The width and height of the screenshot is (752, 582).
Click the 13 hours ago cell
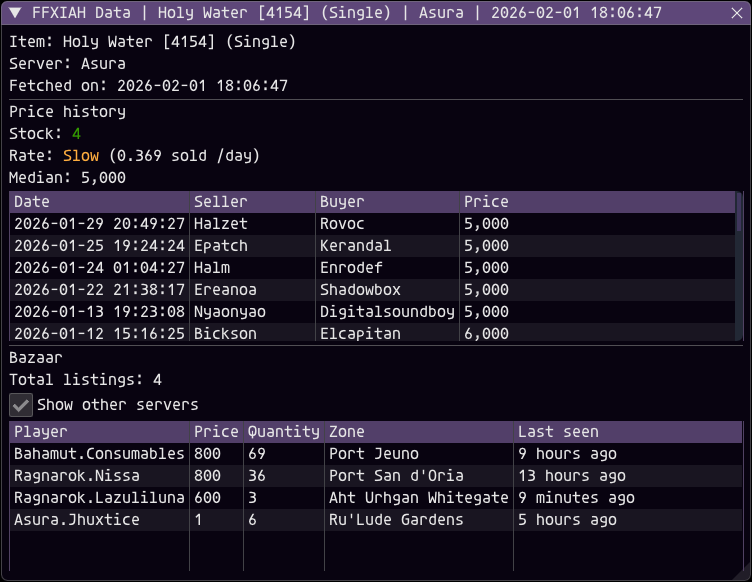(572, 476)
